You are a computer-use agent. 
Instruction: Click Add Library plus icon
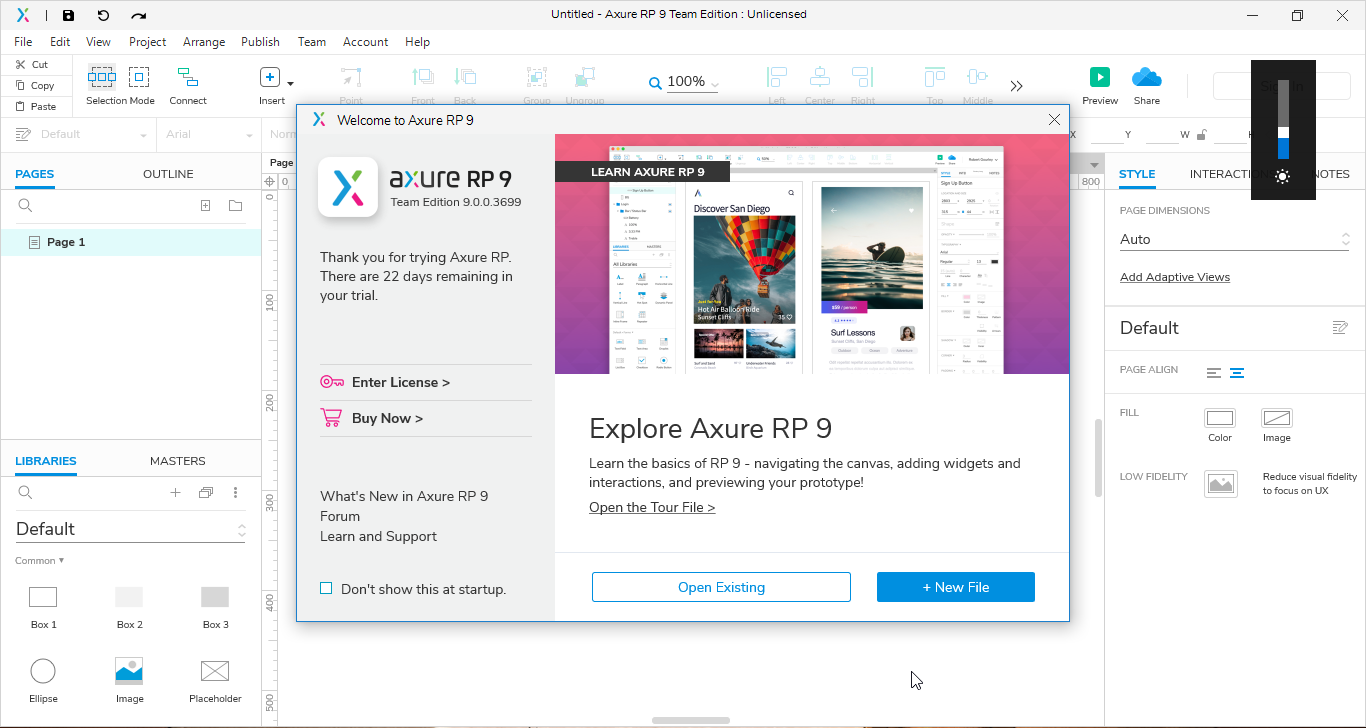point(175,492)
